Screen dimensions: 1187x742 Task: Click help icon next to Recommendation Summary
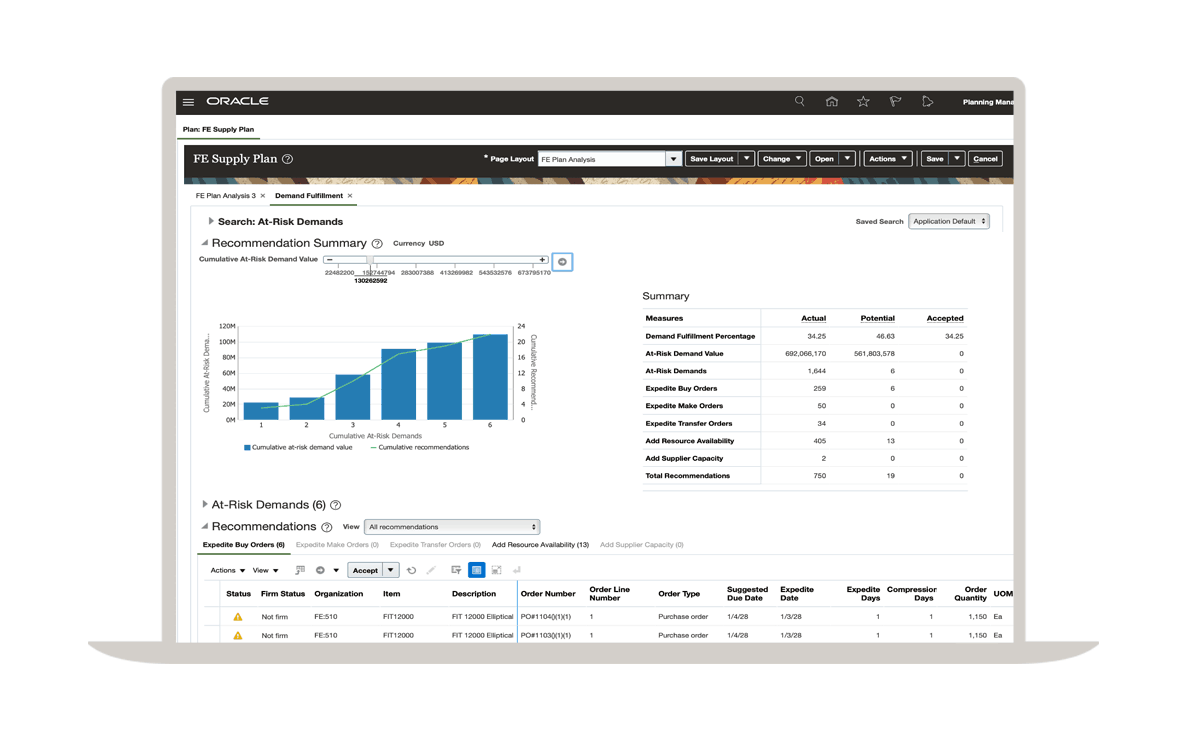(x=377, y=244)
